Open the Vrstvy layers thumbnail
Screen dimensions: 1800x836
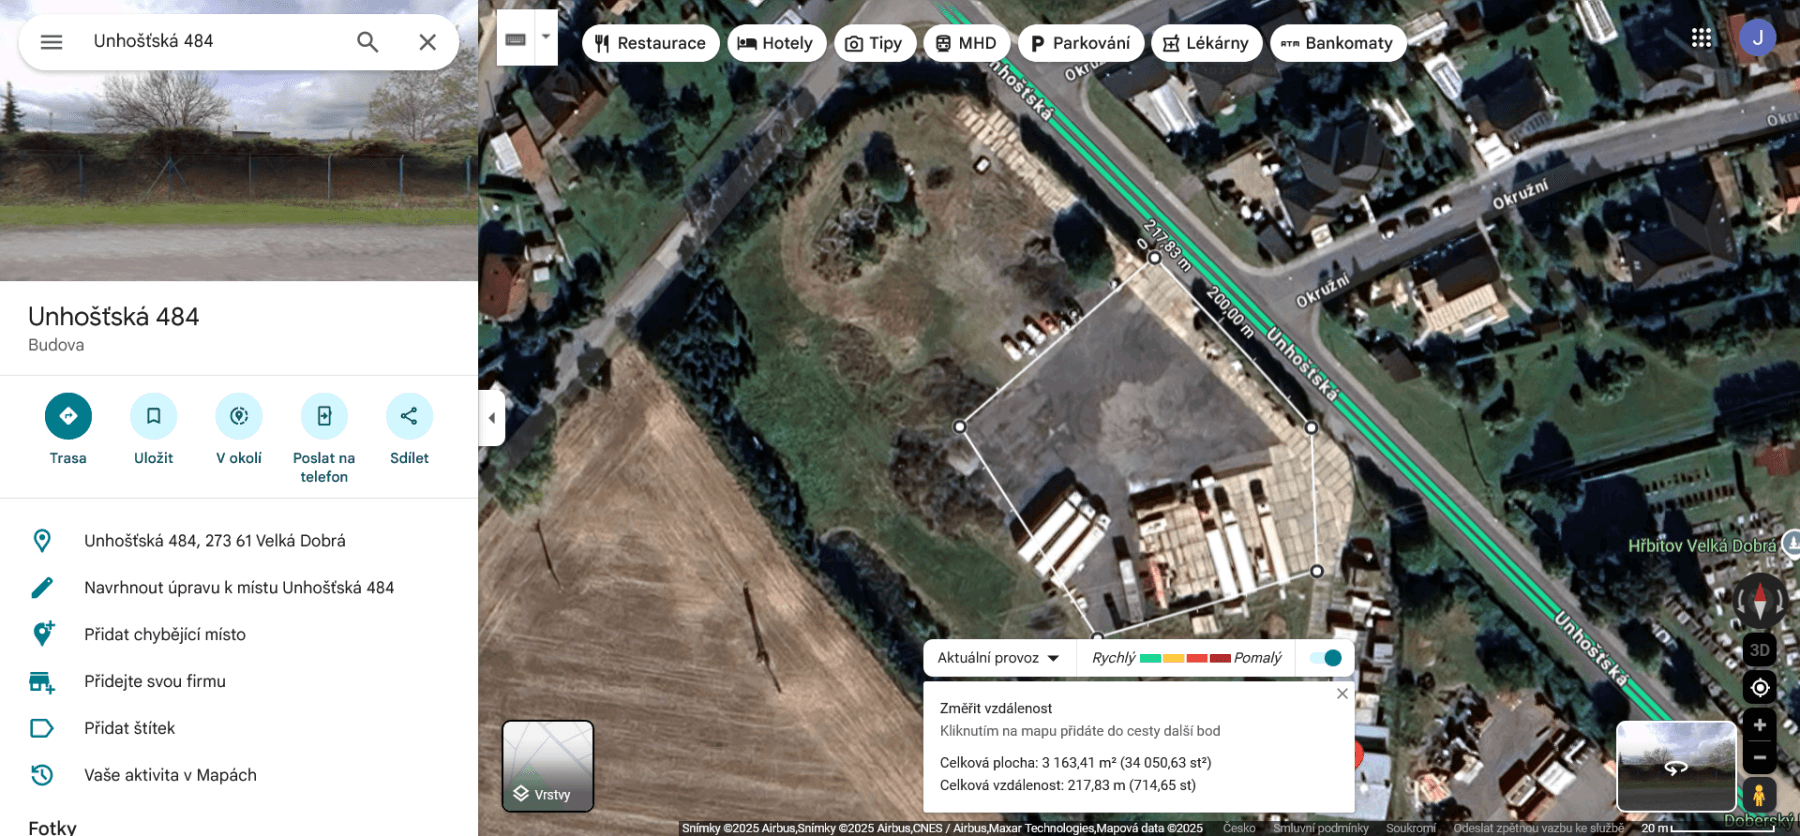548,766
